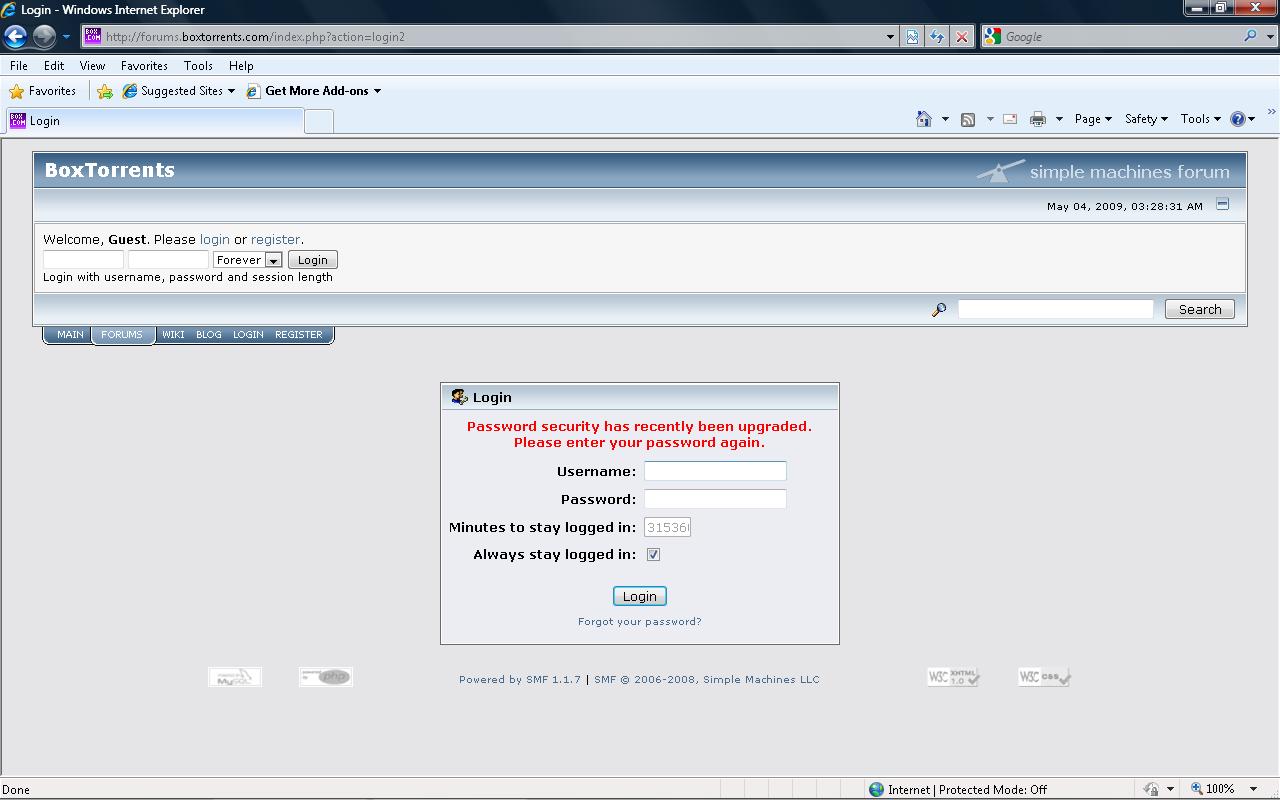Viewport: 1280px width, 800px height.
Task: Click the forum search text box
Action: coord(1056,309)
